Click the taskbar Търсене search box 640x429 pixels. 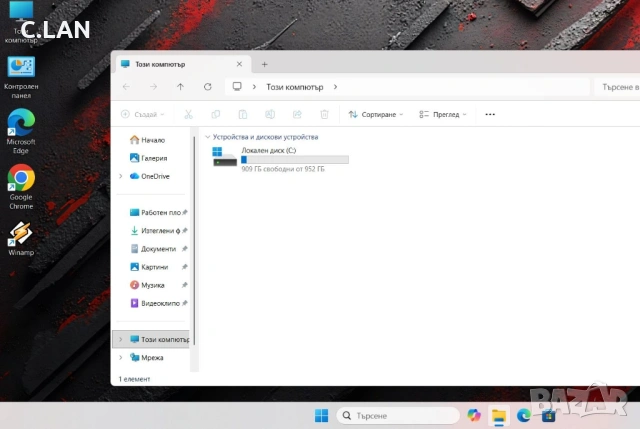398,416
